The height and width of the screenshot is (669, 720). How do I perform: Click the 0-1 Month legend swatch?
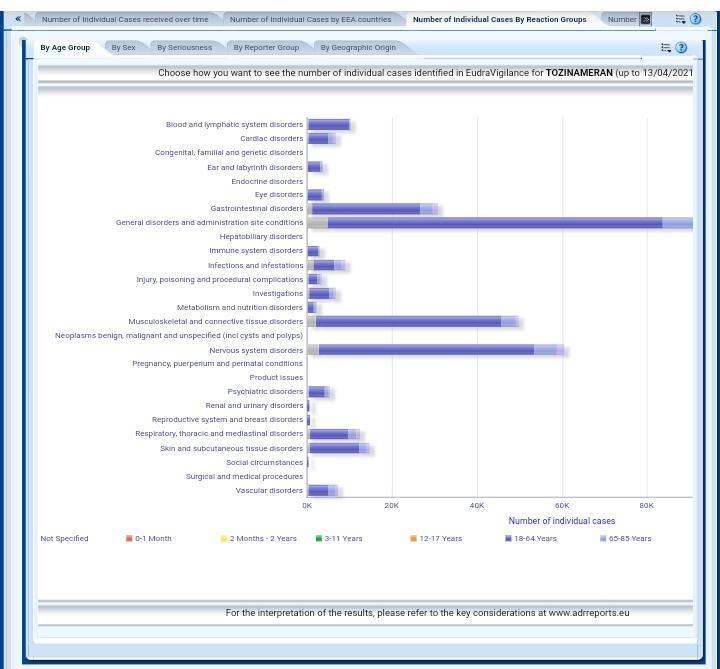[129, 539]
